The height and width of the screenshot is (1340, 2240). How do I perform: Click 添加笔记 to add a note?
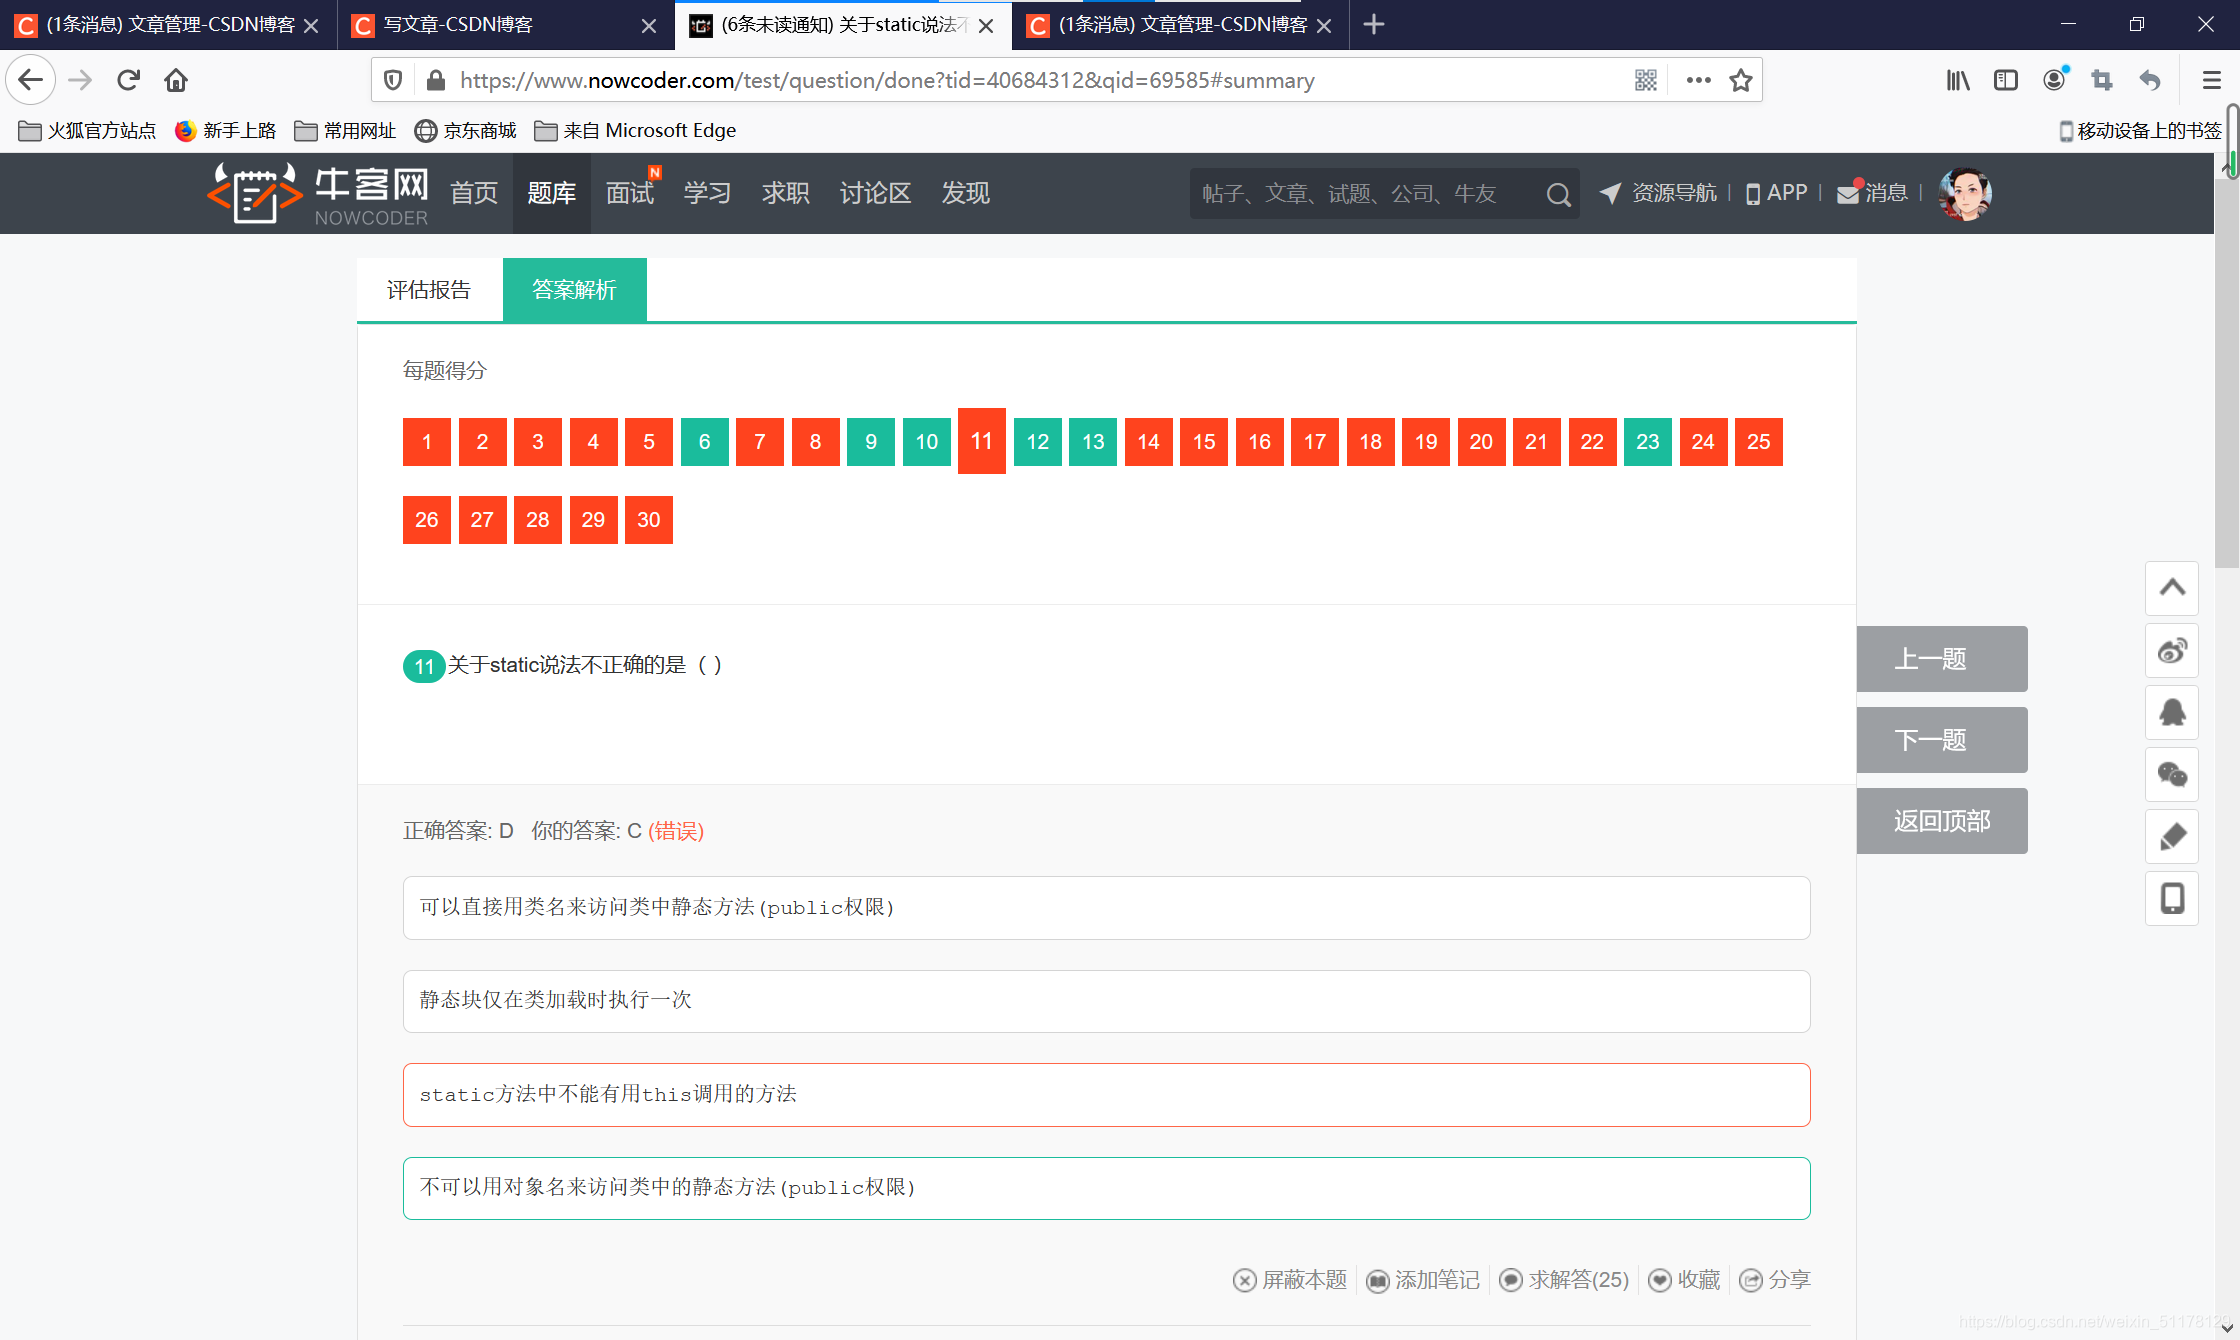point(1423,1280)
